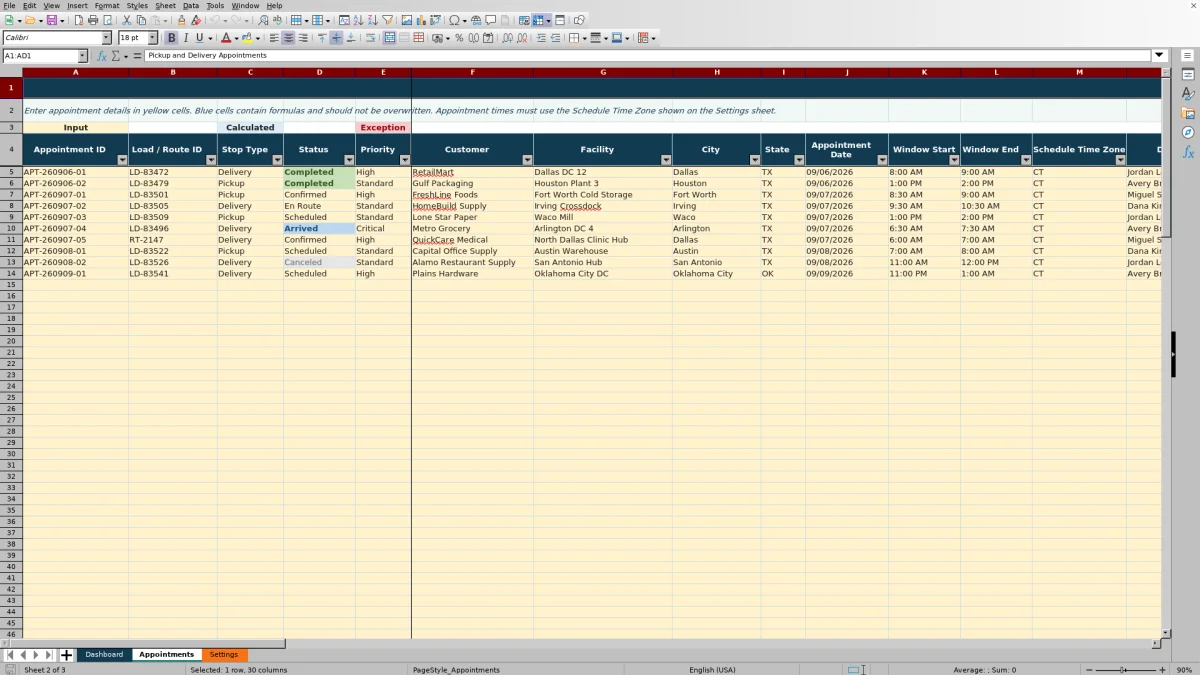Open the sidebar Properties icon

pyautogui.click(x=1188, y=75)
